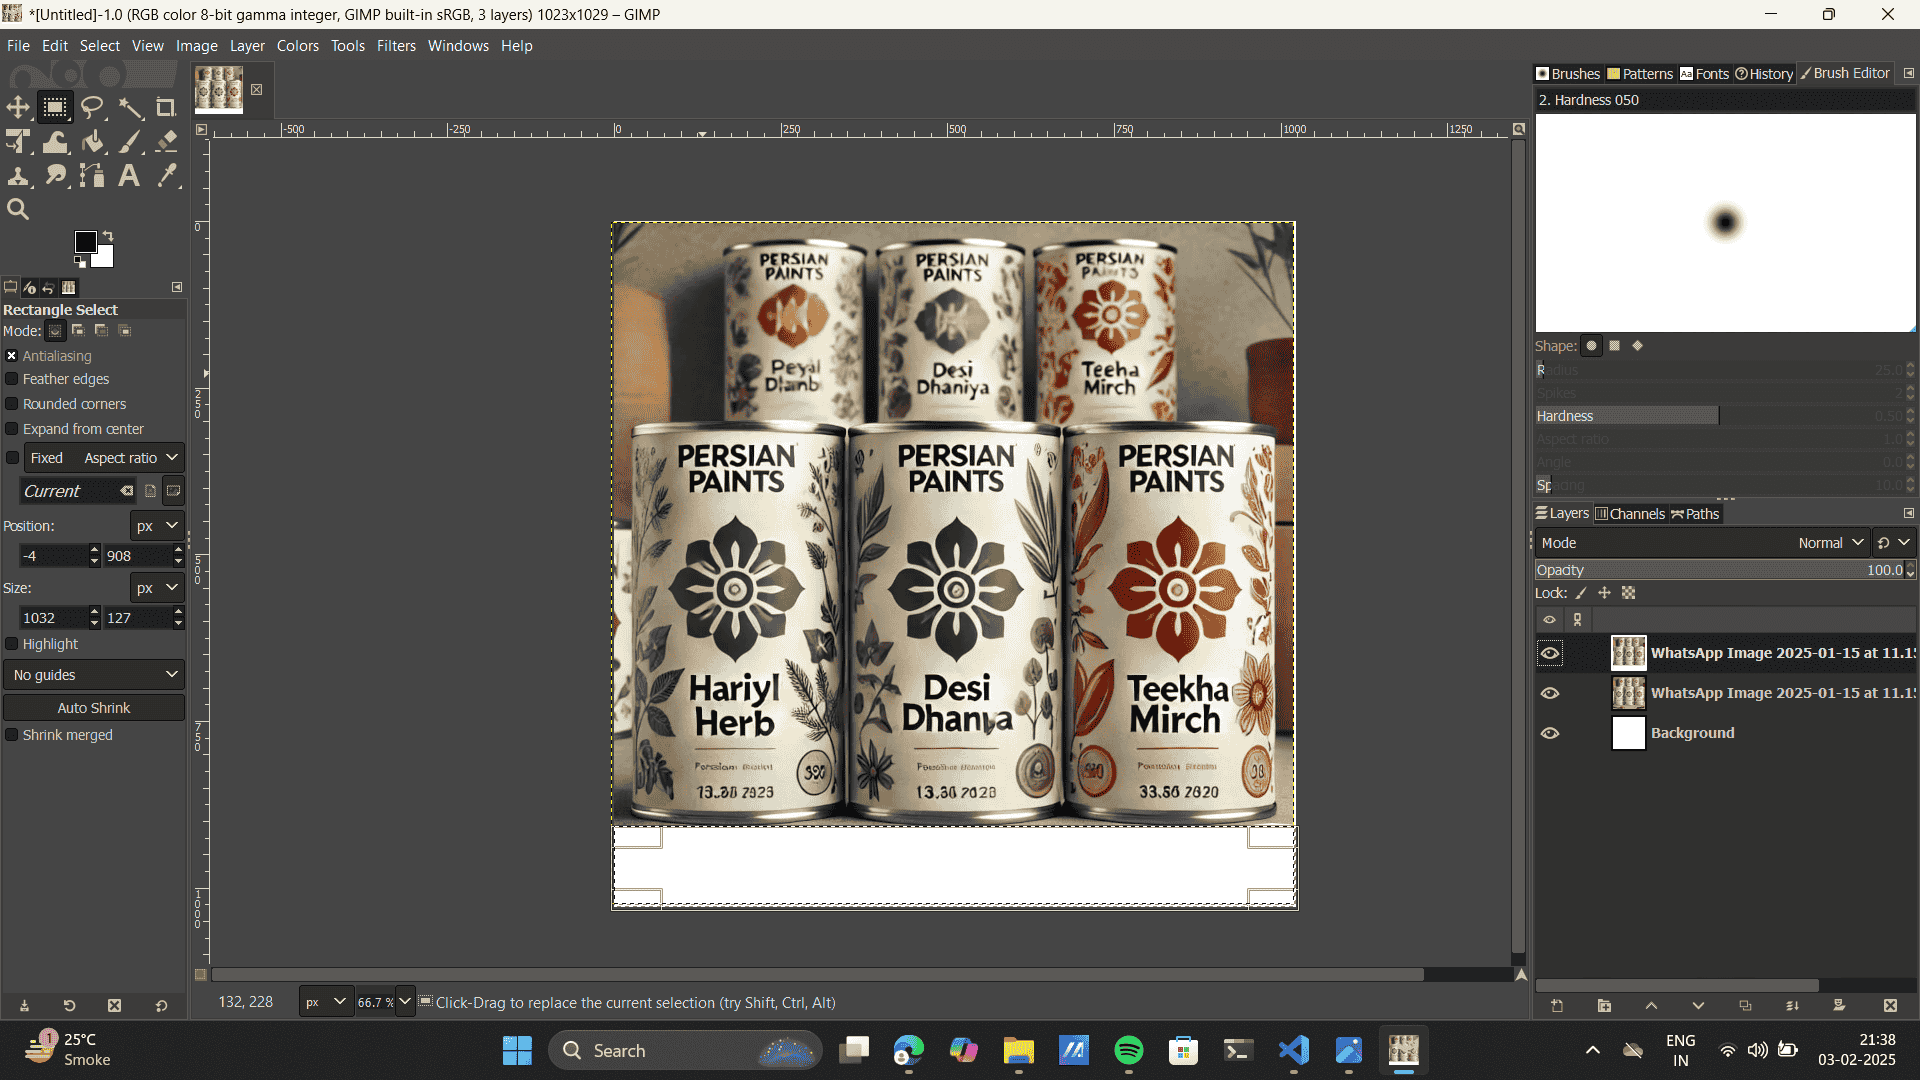
Task: Duplicate the selected layer
Action: [1745, 1006]
